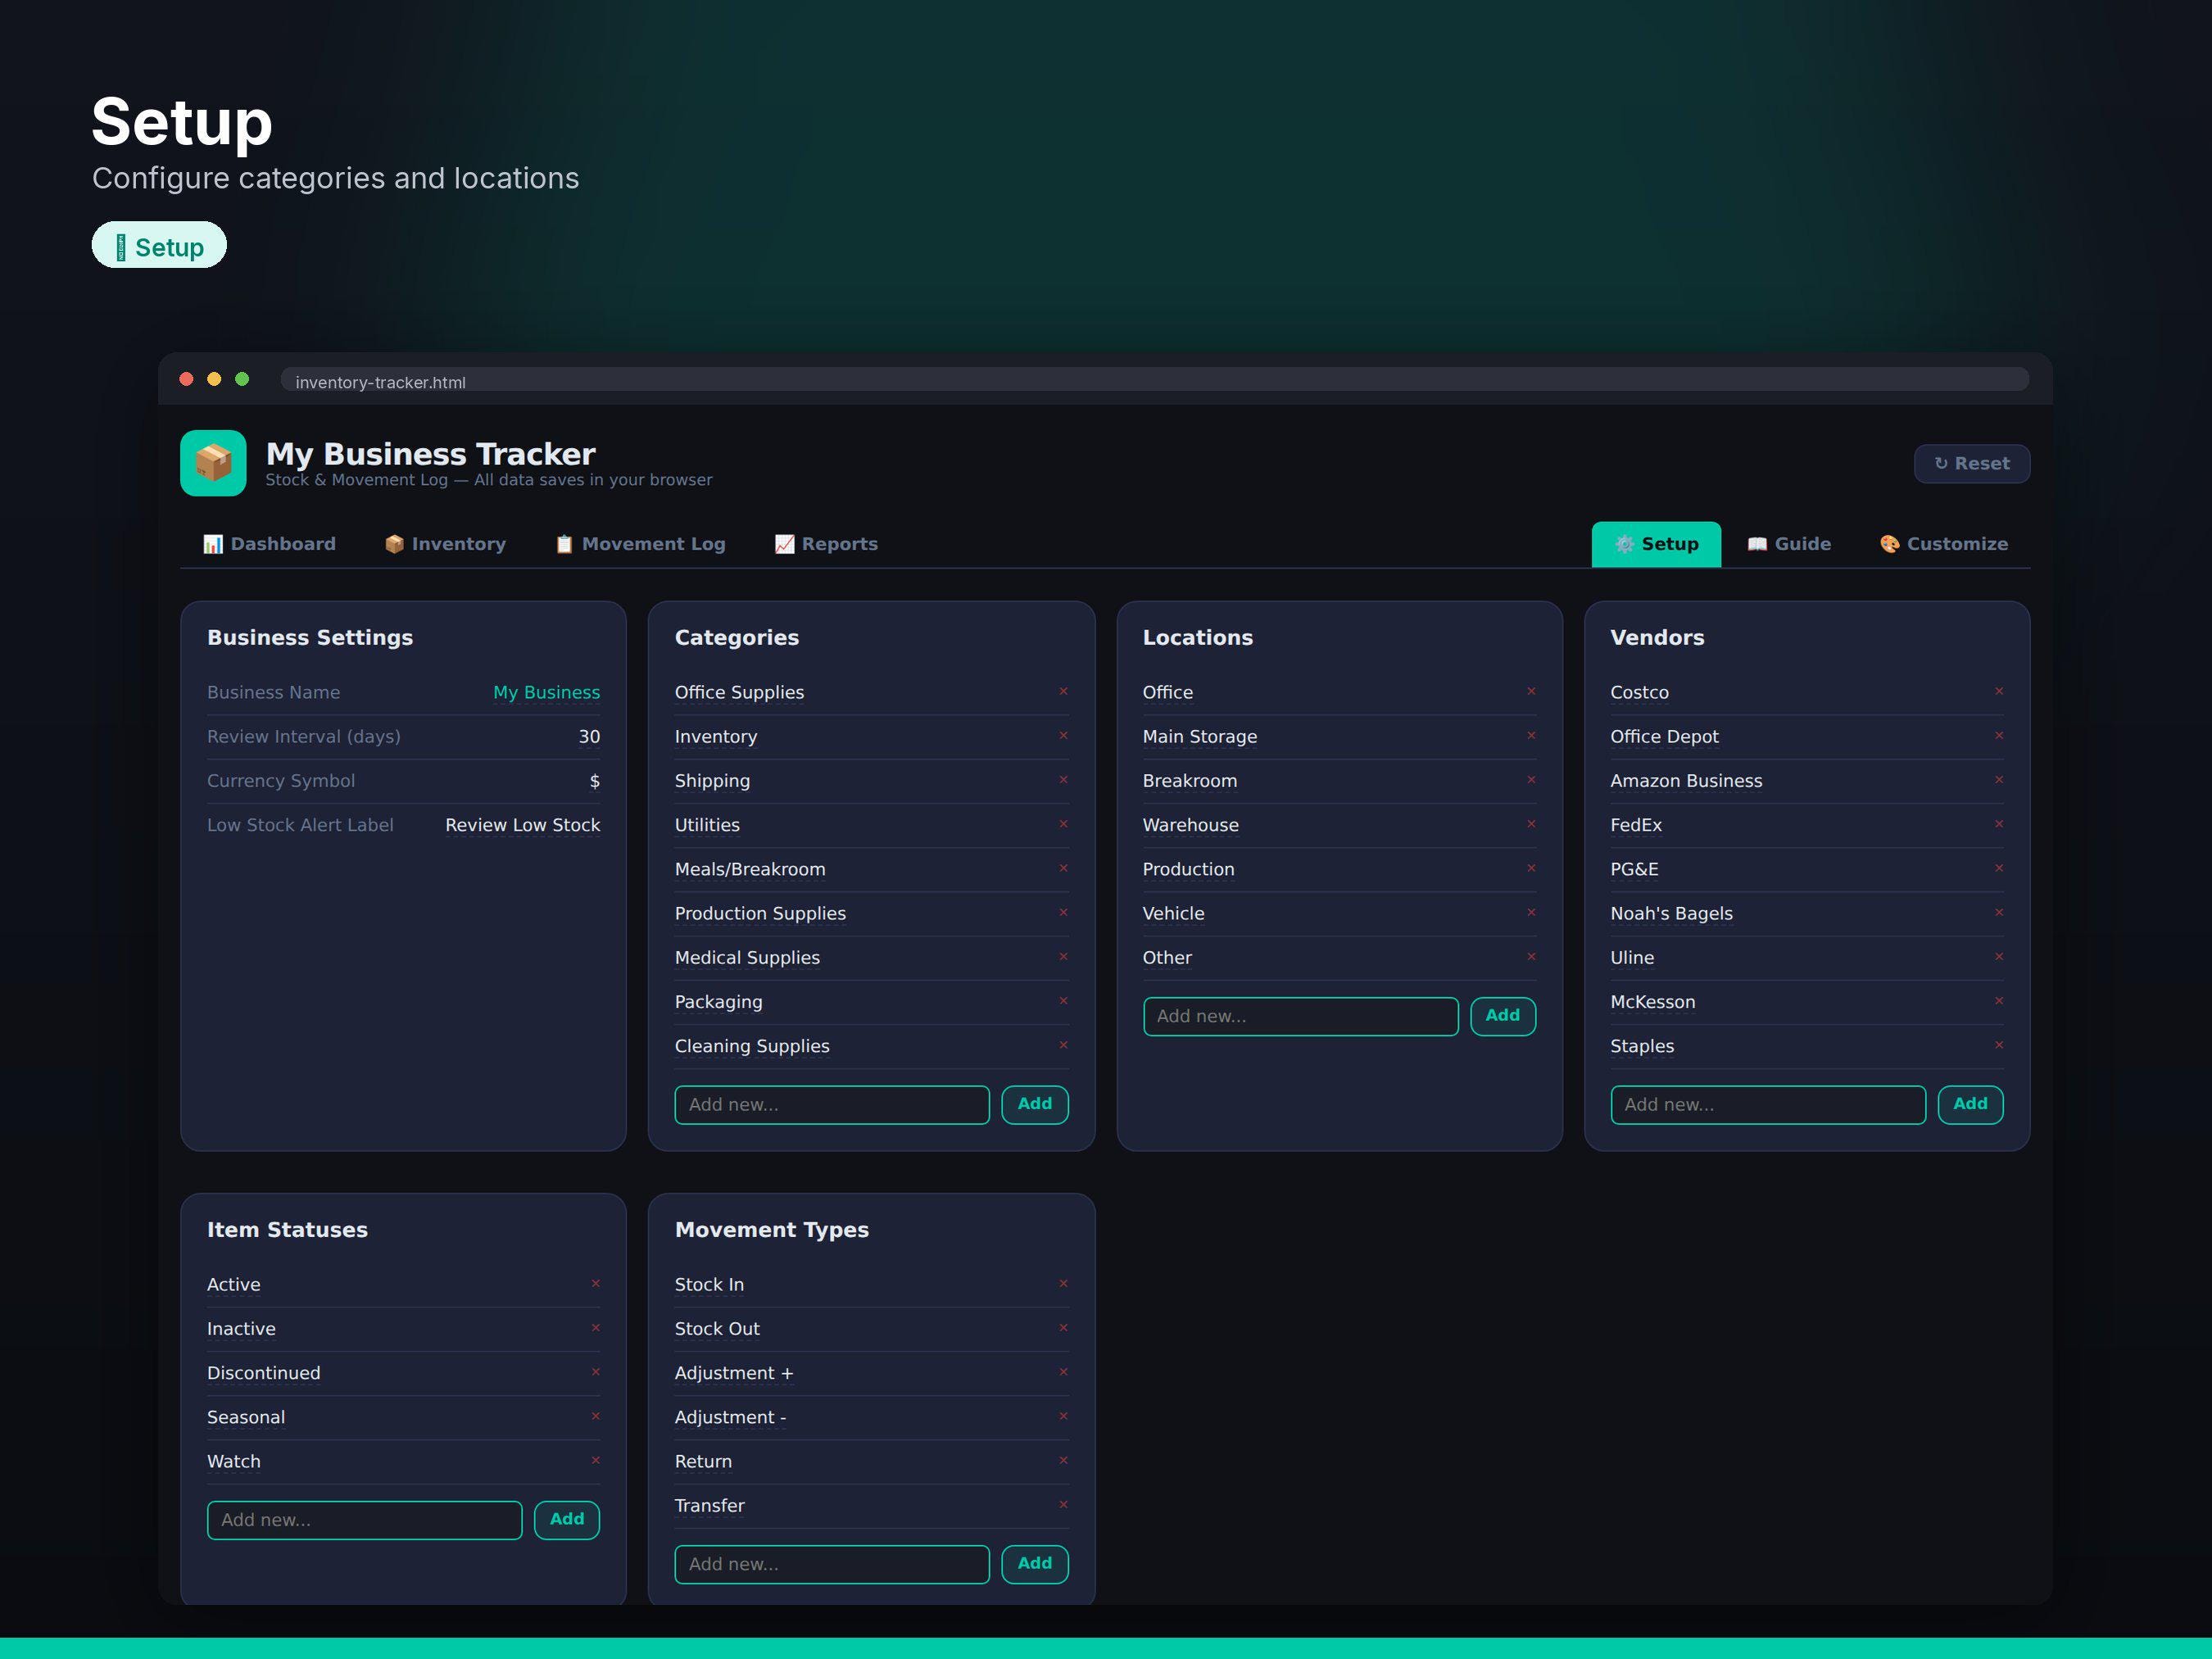Delete the Vehicle location
The width and height of the screenshot is (2212, 1659).
tap(1531, 912)
